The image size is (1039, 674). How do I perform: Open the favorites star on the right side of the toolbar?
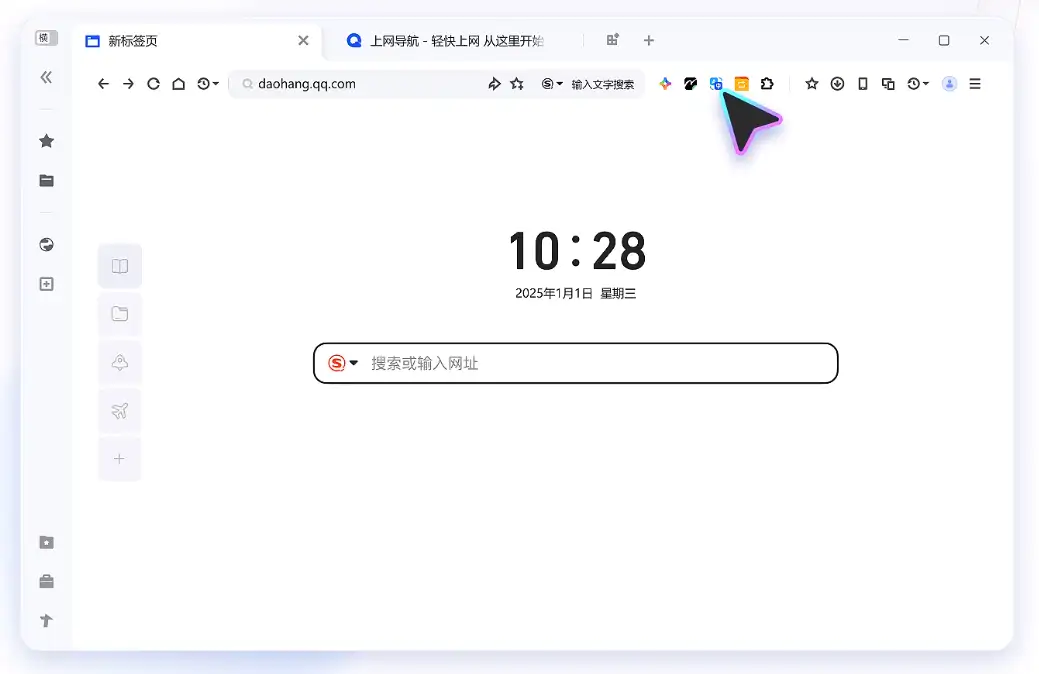(812, 84)
